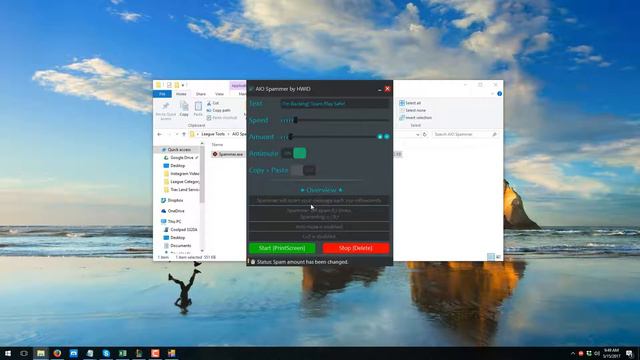Toggle the Copy + Paste switch
The width and height of the screenshot is (640, 360).
pos(303,170)
